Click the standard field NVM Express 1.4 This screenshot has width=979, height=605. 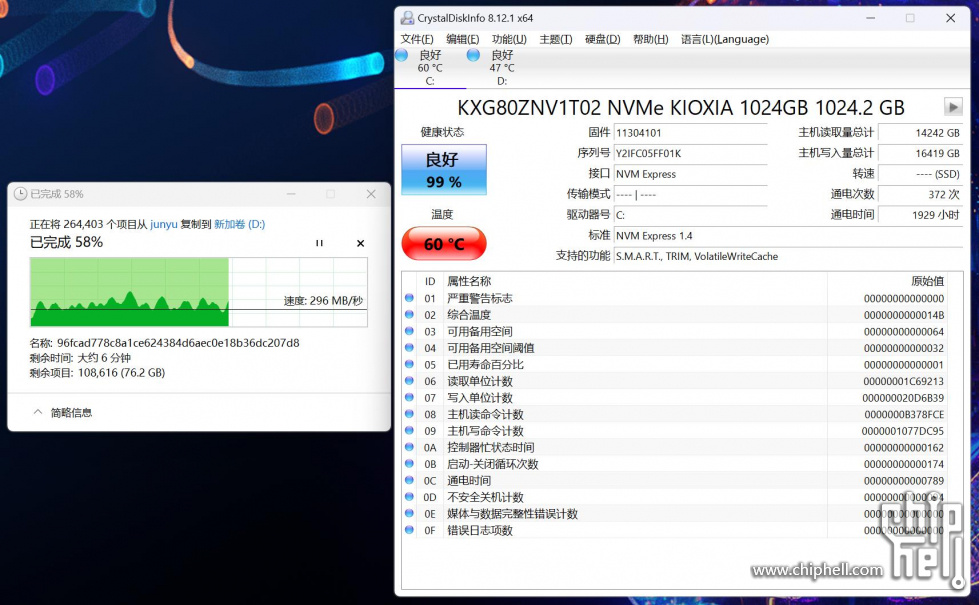[788, 236]
